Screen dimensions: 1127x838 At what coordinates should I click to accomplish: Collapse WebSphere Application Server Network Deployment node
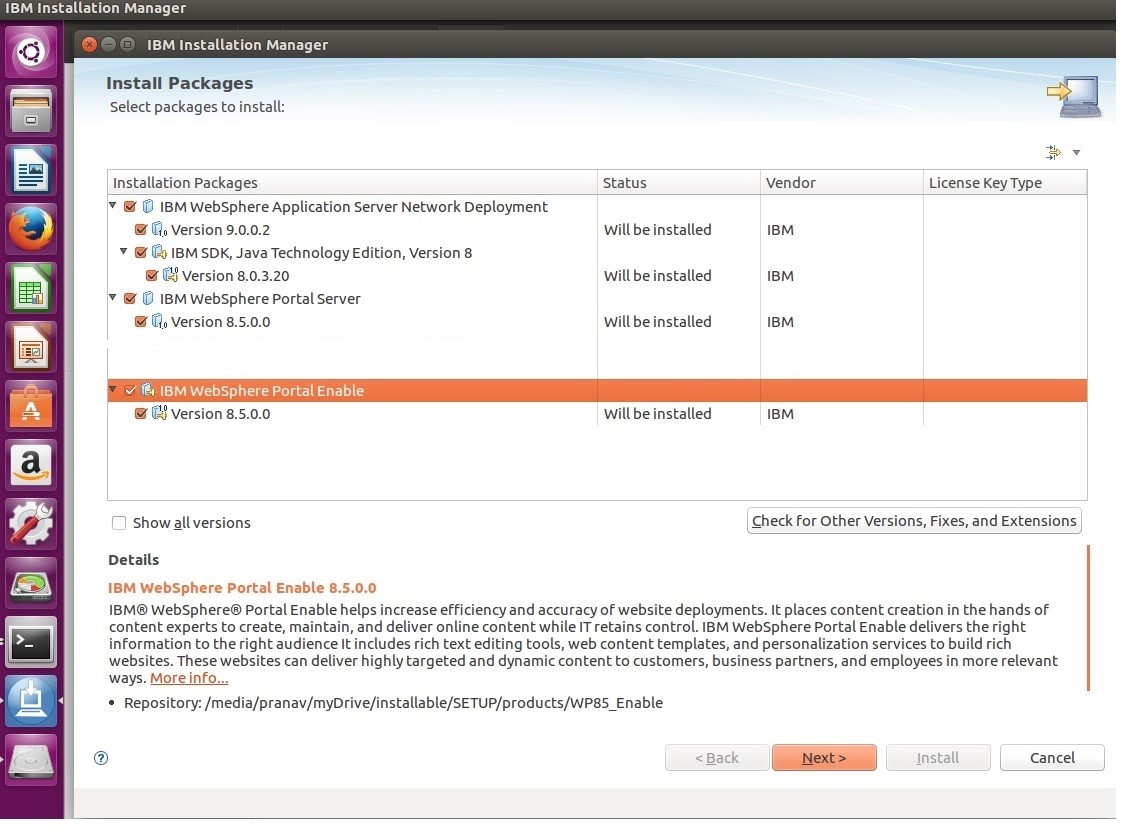pyautogui.click(x=113, y=206)
